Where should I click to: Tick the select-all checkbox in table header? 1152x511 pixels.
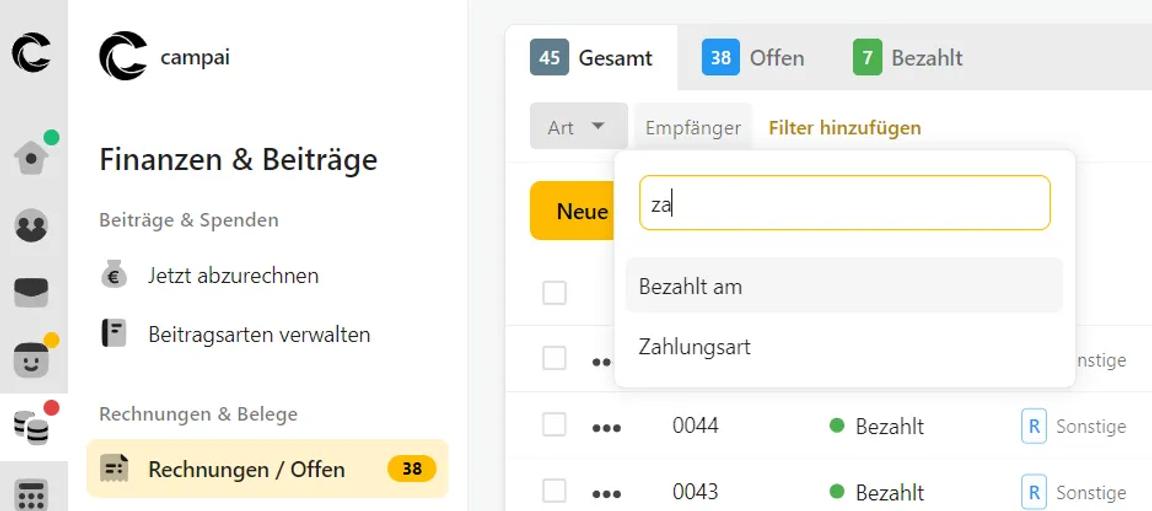pyautogui.click(x=554, y=293)
